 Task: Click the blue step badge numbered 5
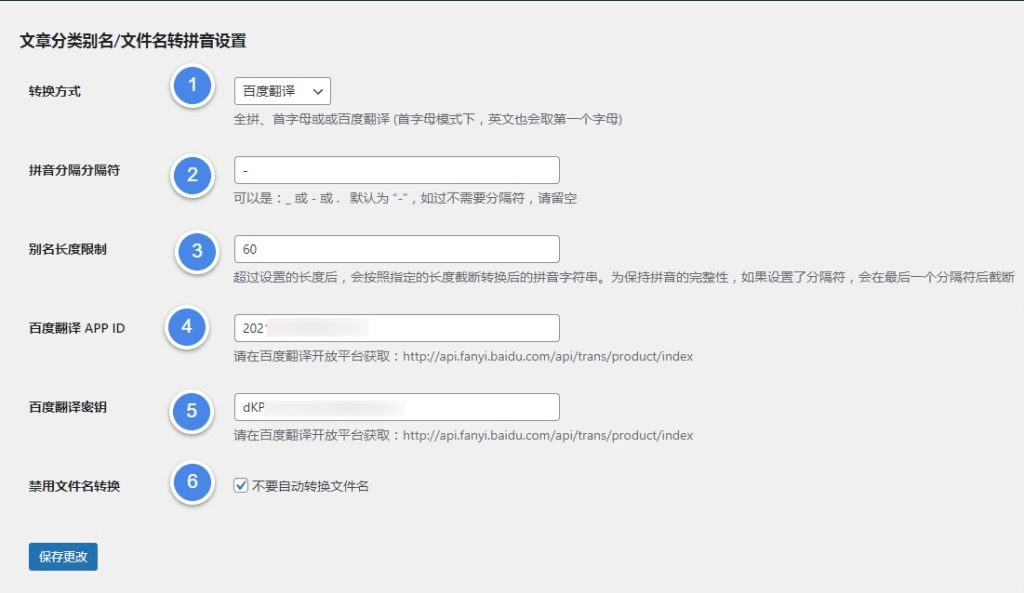click(x=190, y=410)
